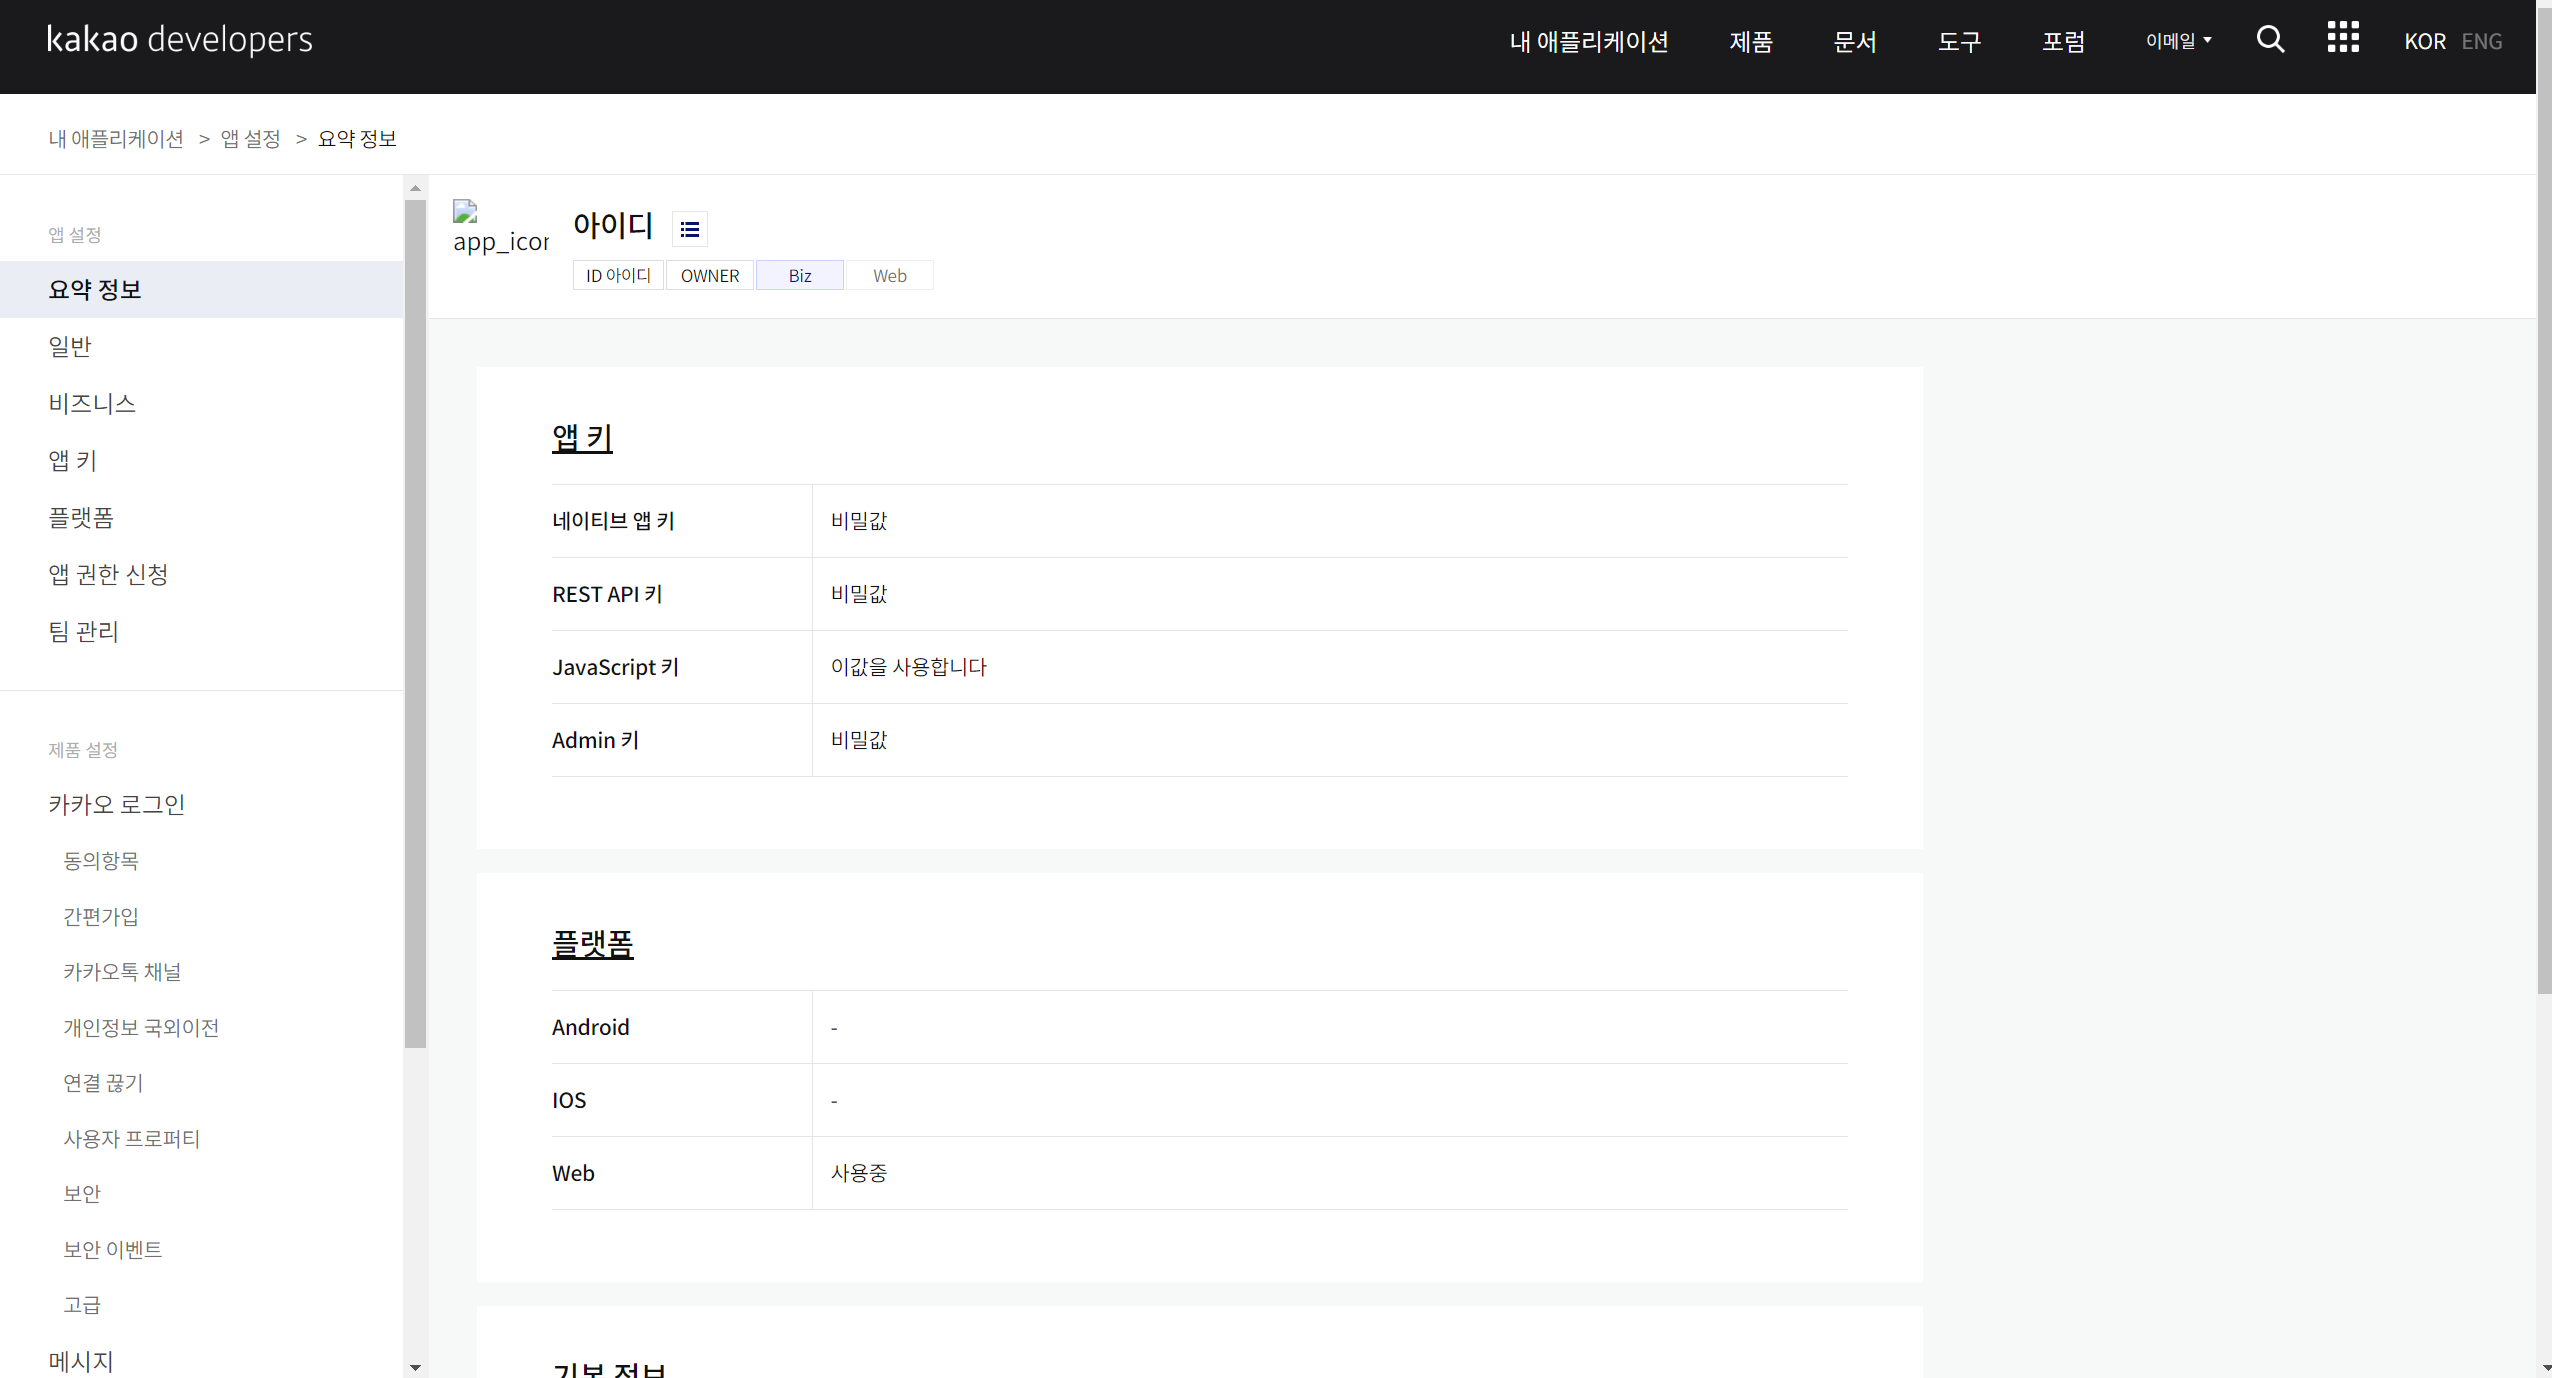This screenshot has height=1378, width=2552.
Task: Switch language to ENG
Action: click(2481, 41)
